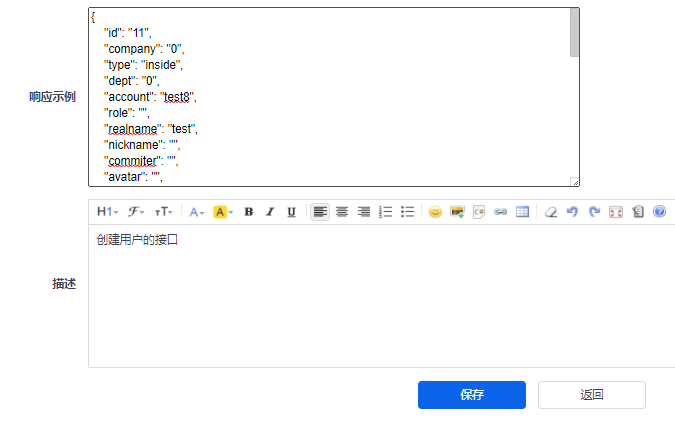Image resolution: width=675 pixels, height=421 pixels.
Task: Click the blue 保存 save button
Action: pos(472,395)
